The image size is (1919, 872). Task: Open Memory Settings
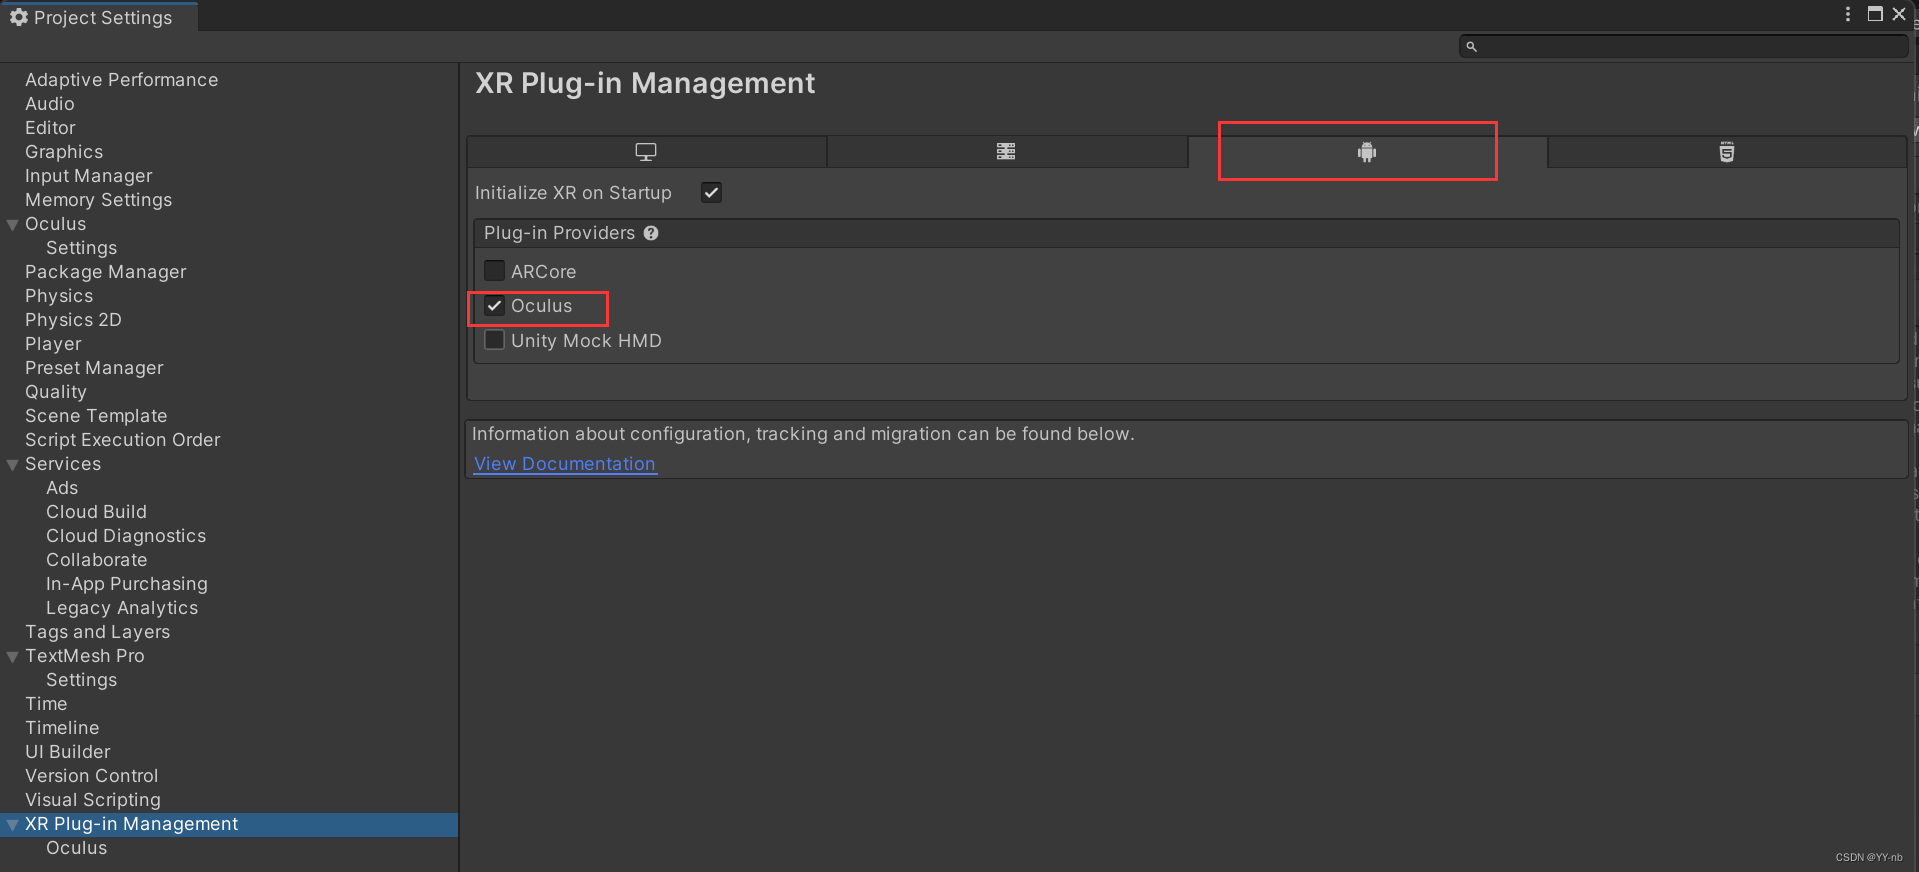coord(98,200)
